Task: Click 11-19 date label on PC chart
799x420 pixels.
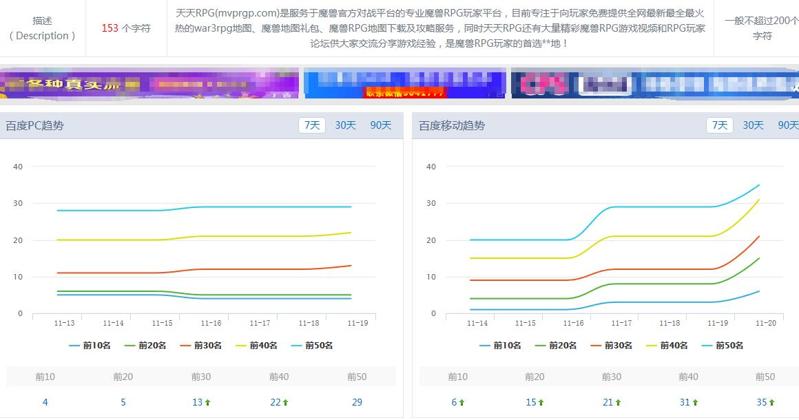Action: point(358,323)
